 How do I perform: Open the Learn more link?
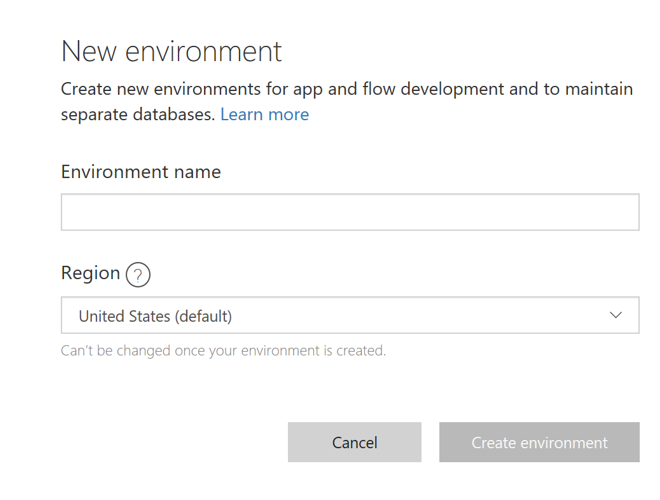(x=265, y=115)
